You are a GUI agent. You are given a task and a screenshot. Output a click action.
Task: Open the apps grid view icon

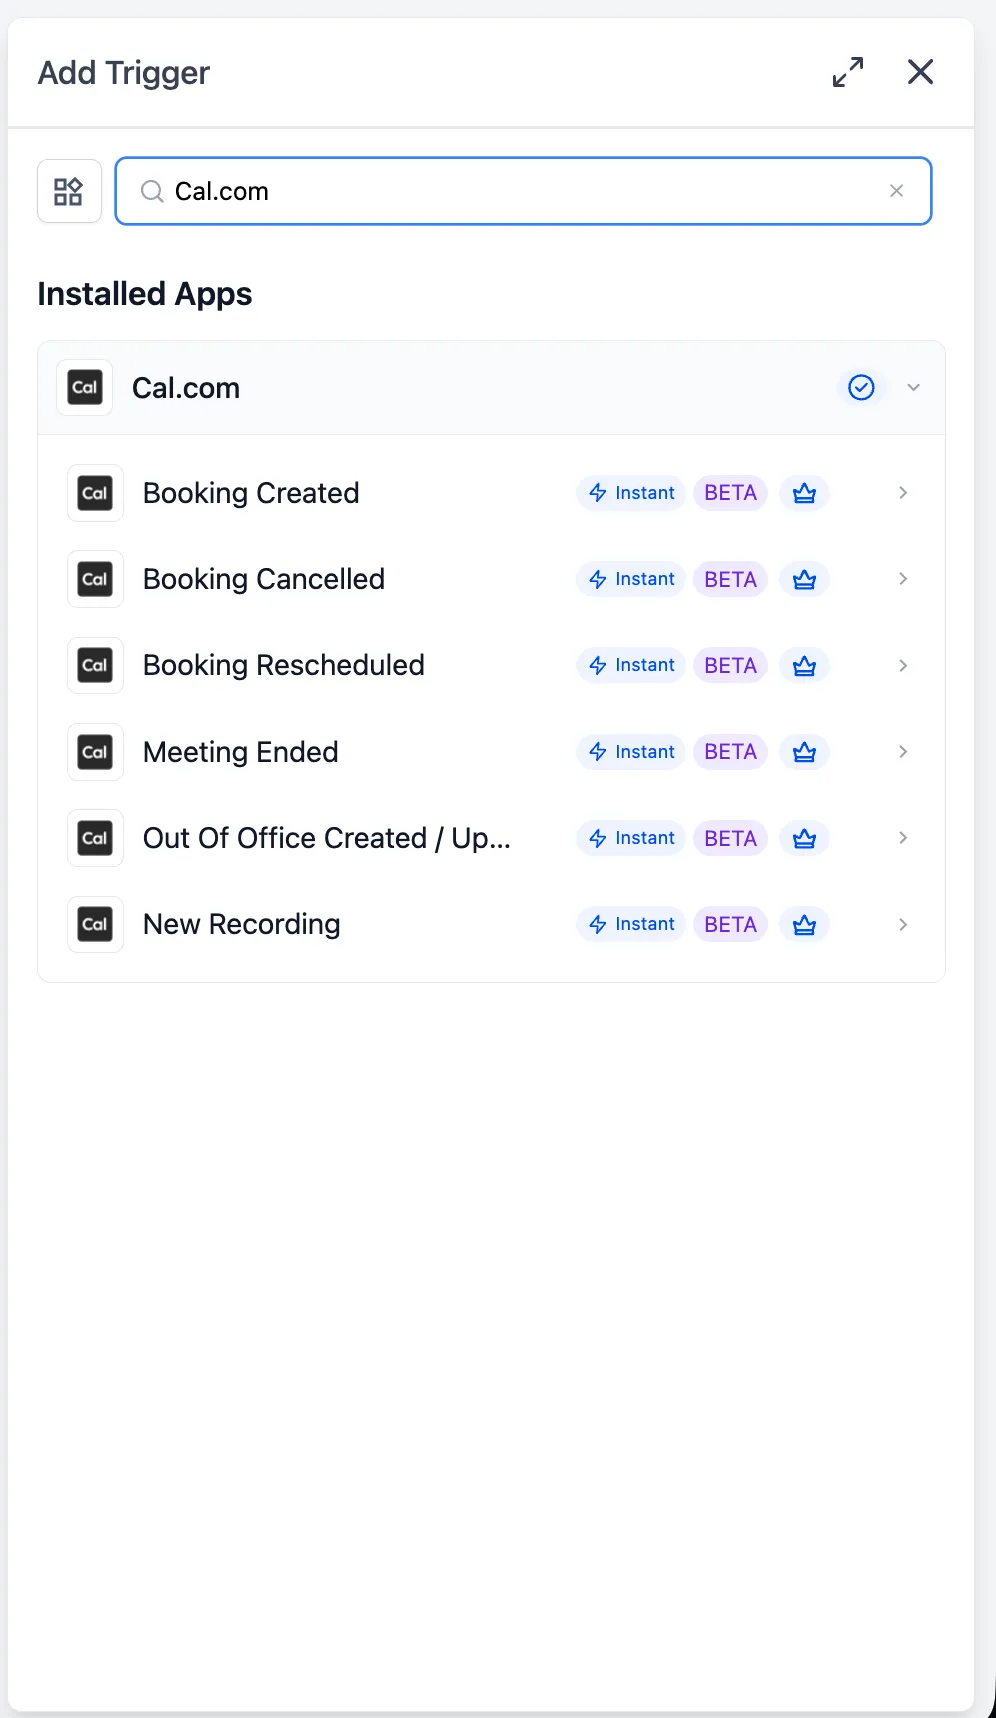pyautogui.click(x=69, y=191)
